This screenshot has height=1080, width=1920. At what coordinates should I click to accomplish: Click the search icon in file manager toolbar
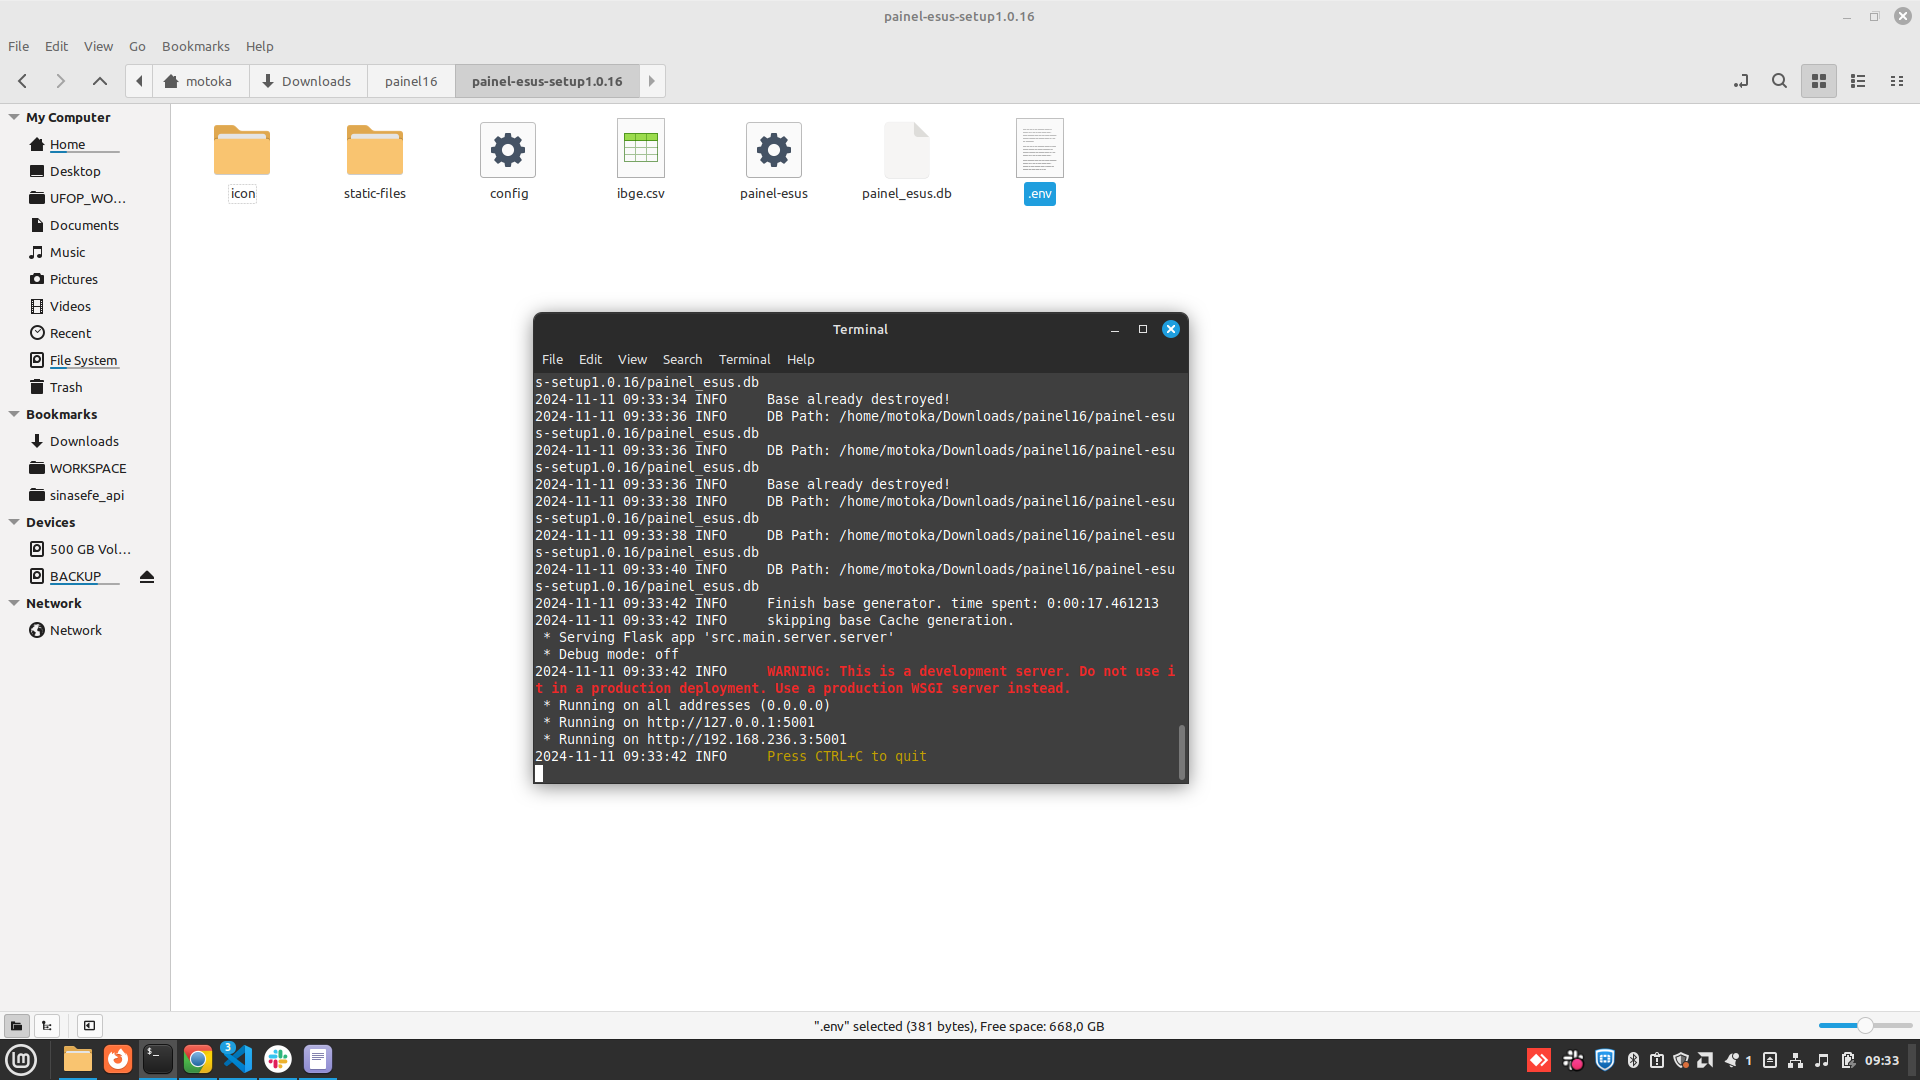pyautogui.click(x=1778, y=80)
